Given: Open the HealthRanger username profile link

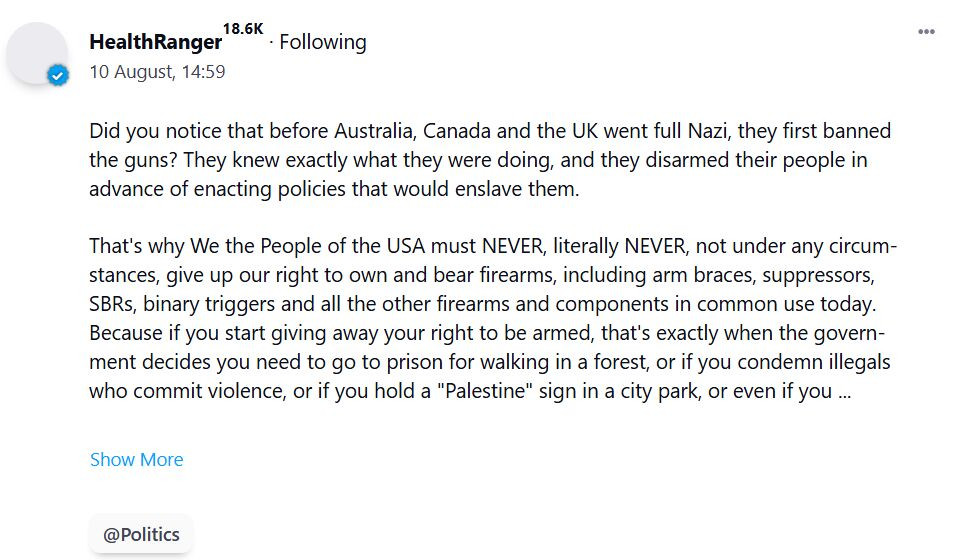Looking at the screenshot, I should [156, 42].
